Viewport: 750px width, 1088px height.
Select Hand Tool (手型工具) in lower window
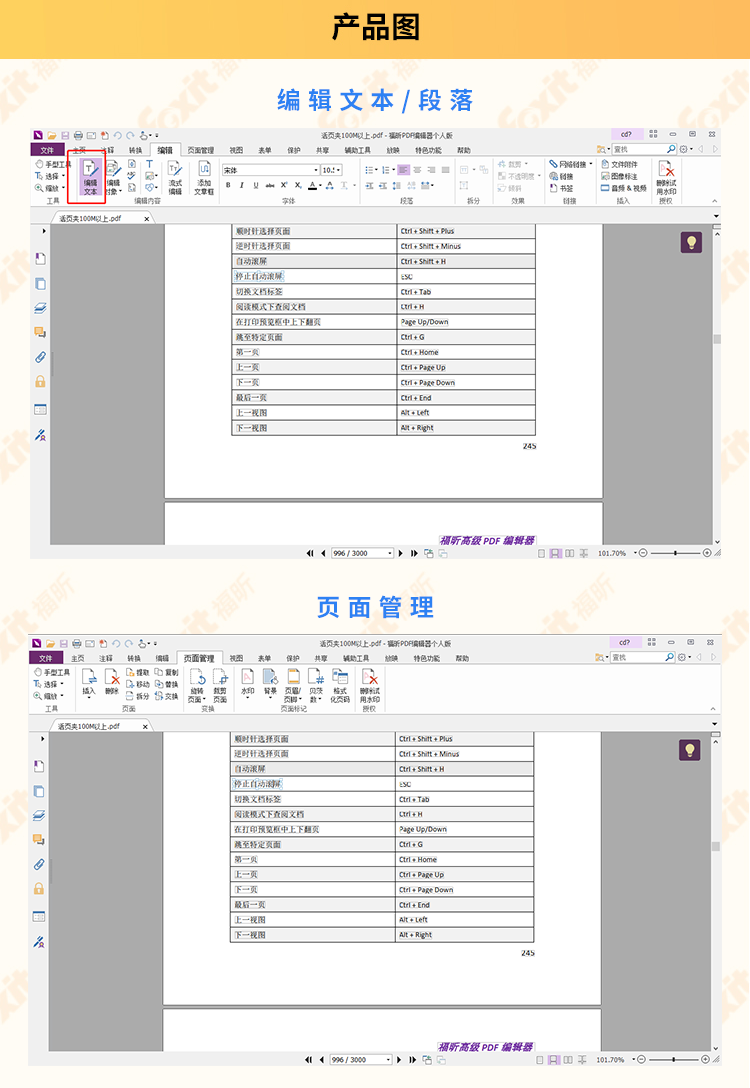pyautogui.click(x=51, y=672)
